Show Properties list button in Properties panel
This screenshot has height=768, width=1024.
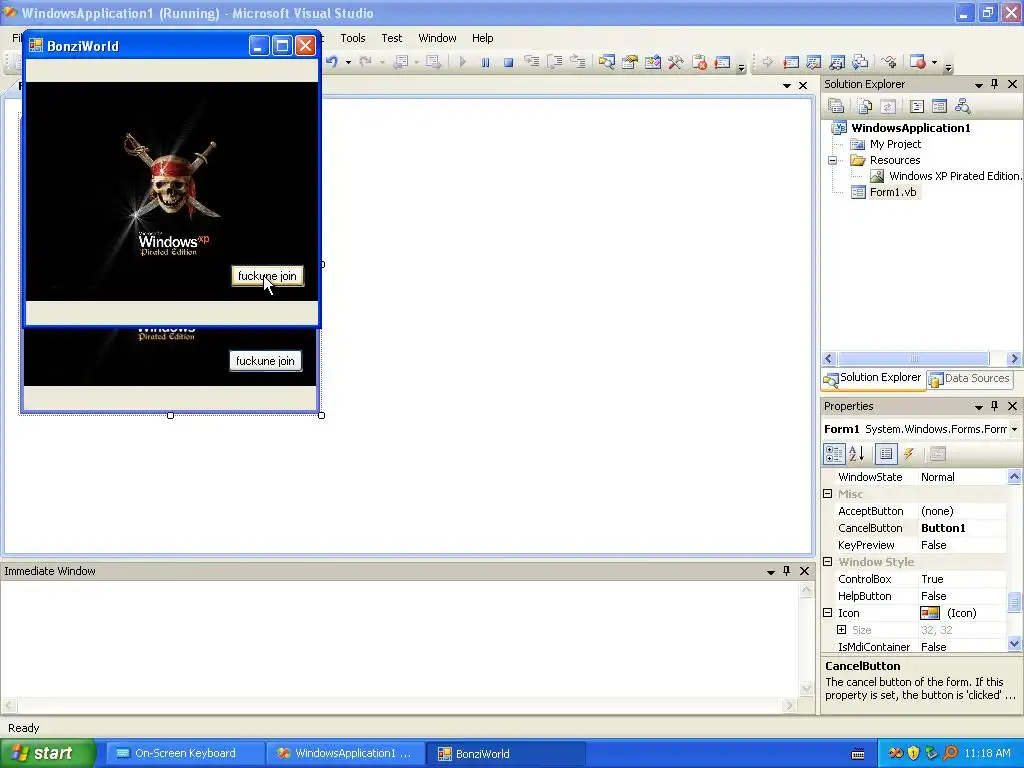coord(886,454)
